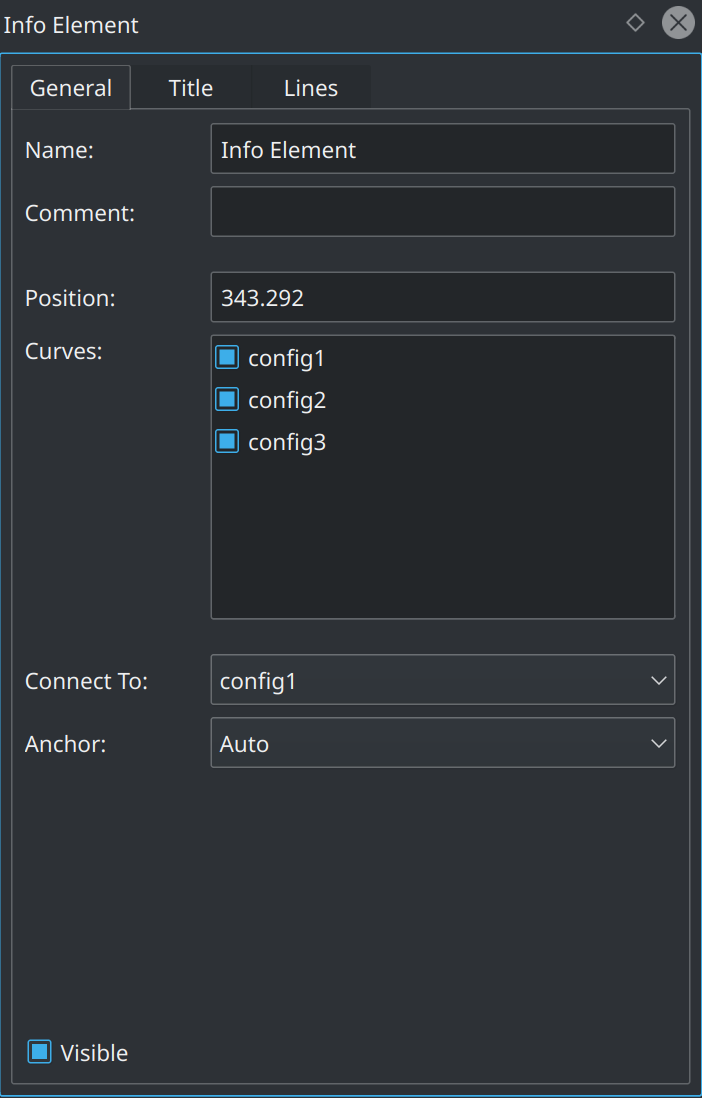
Task: Click the Info Element title bar
Action: (300, 24)
